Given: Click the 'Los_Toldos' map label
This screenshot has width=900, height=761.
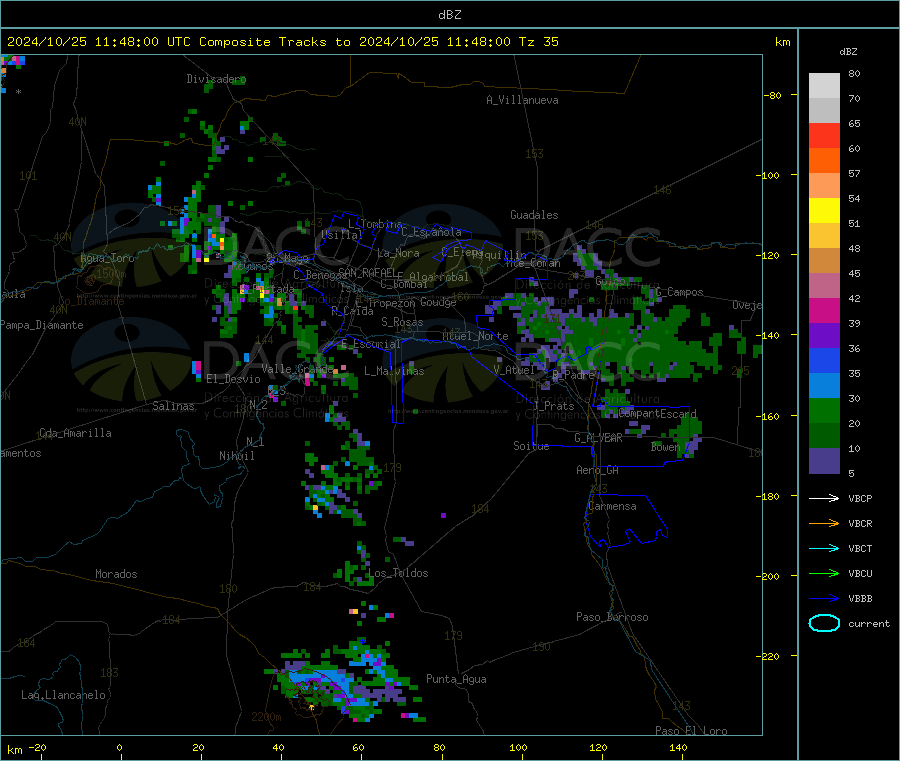Looking at the screenshot, I should coord(398,573).
